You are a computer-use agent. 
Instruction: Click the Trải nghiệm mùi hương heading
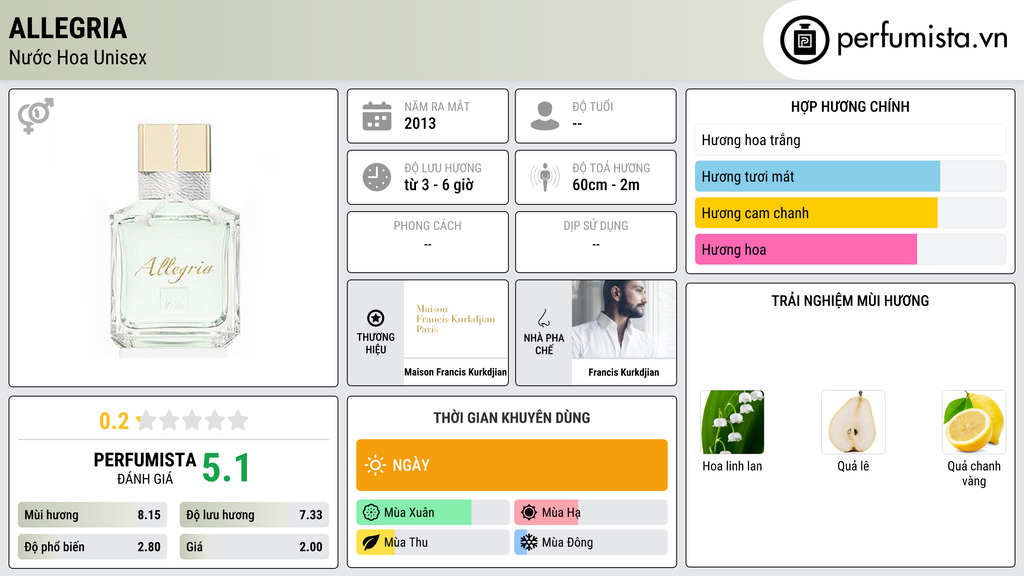pos(850,301)
